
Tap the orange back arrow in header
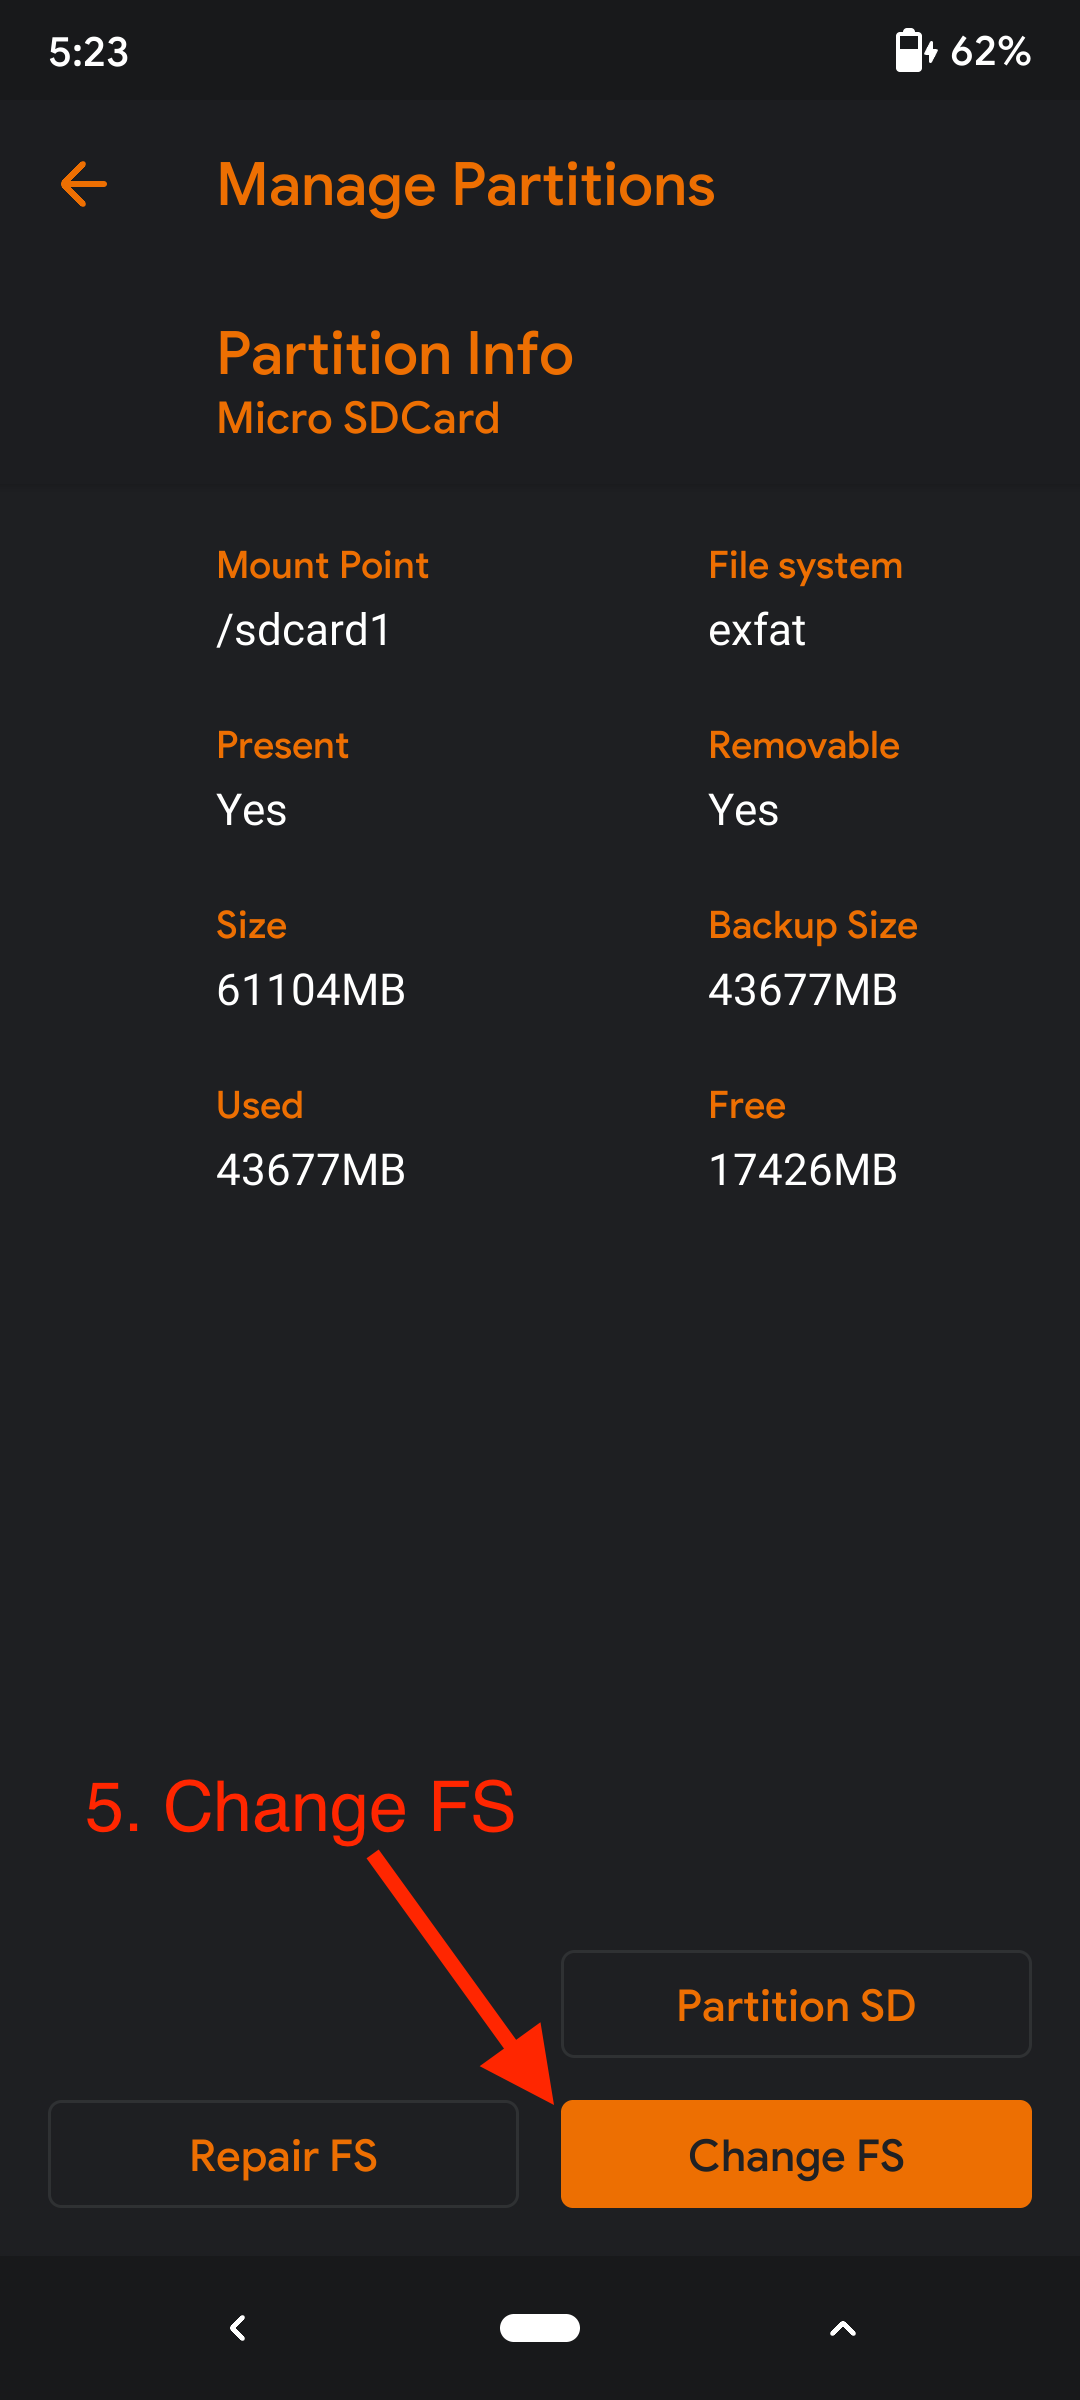pos(84,185)
